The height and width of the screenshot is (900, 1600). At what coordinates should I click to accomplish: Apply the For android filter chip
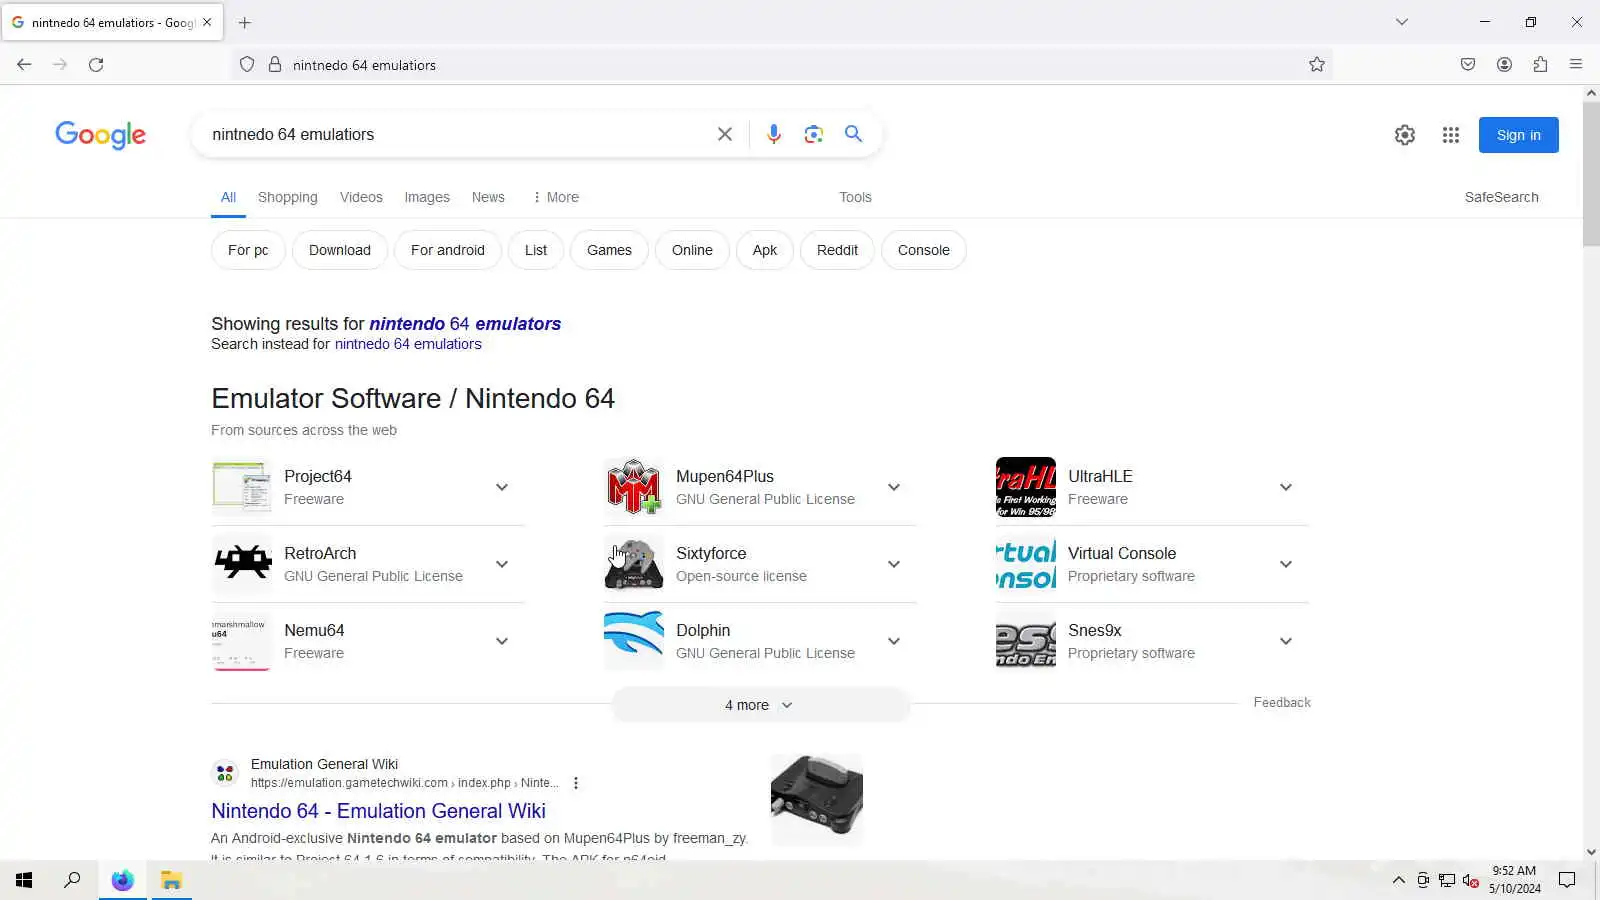tap(448, 250)
